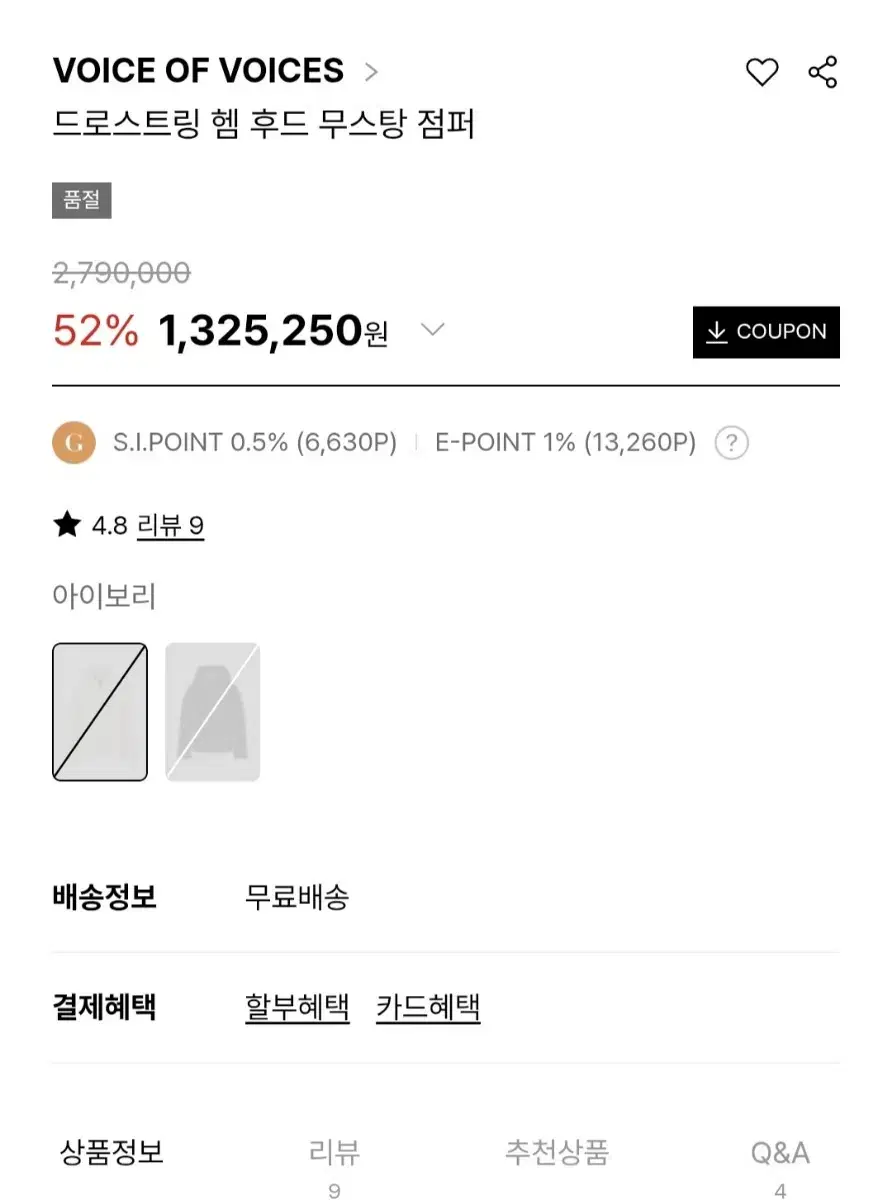
Task: Click the black star rating icon
Action: click(67, 525)
